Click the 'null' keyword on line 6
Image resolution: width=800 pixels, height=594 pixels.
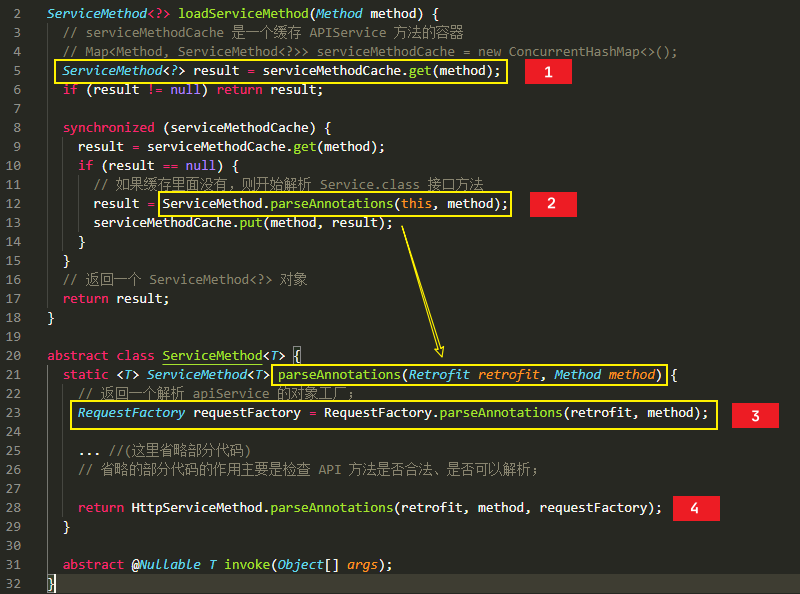[186, 90]
